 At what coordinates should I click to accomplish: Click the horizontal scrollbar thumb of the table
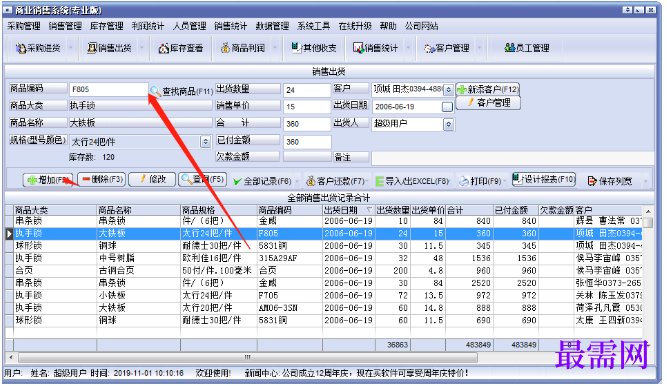(248, 357)
